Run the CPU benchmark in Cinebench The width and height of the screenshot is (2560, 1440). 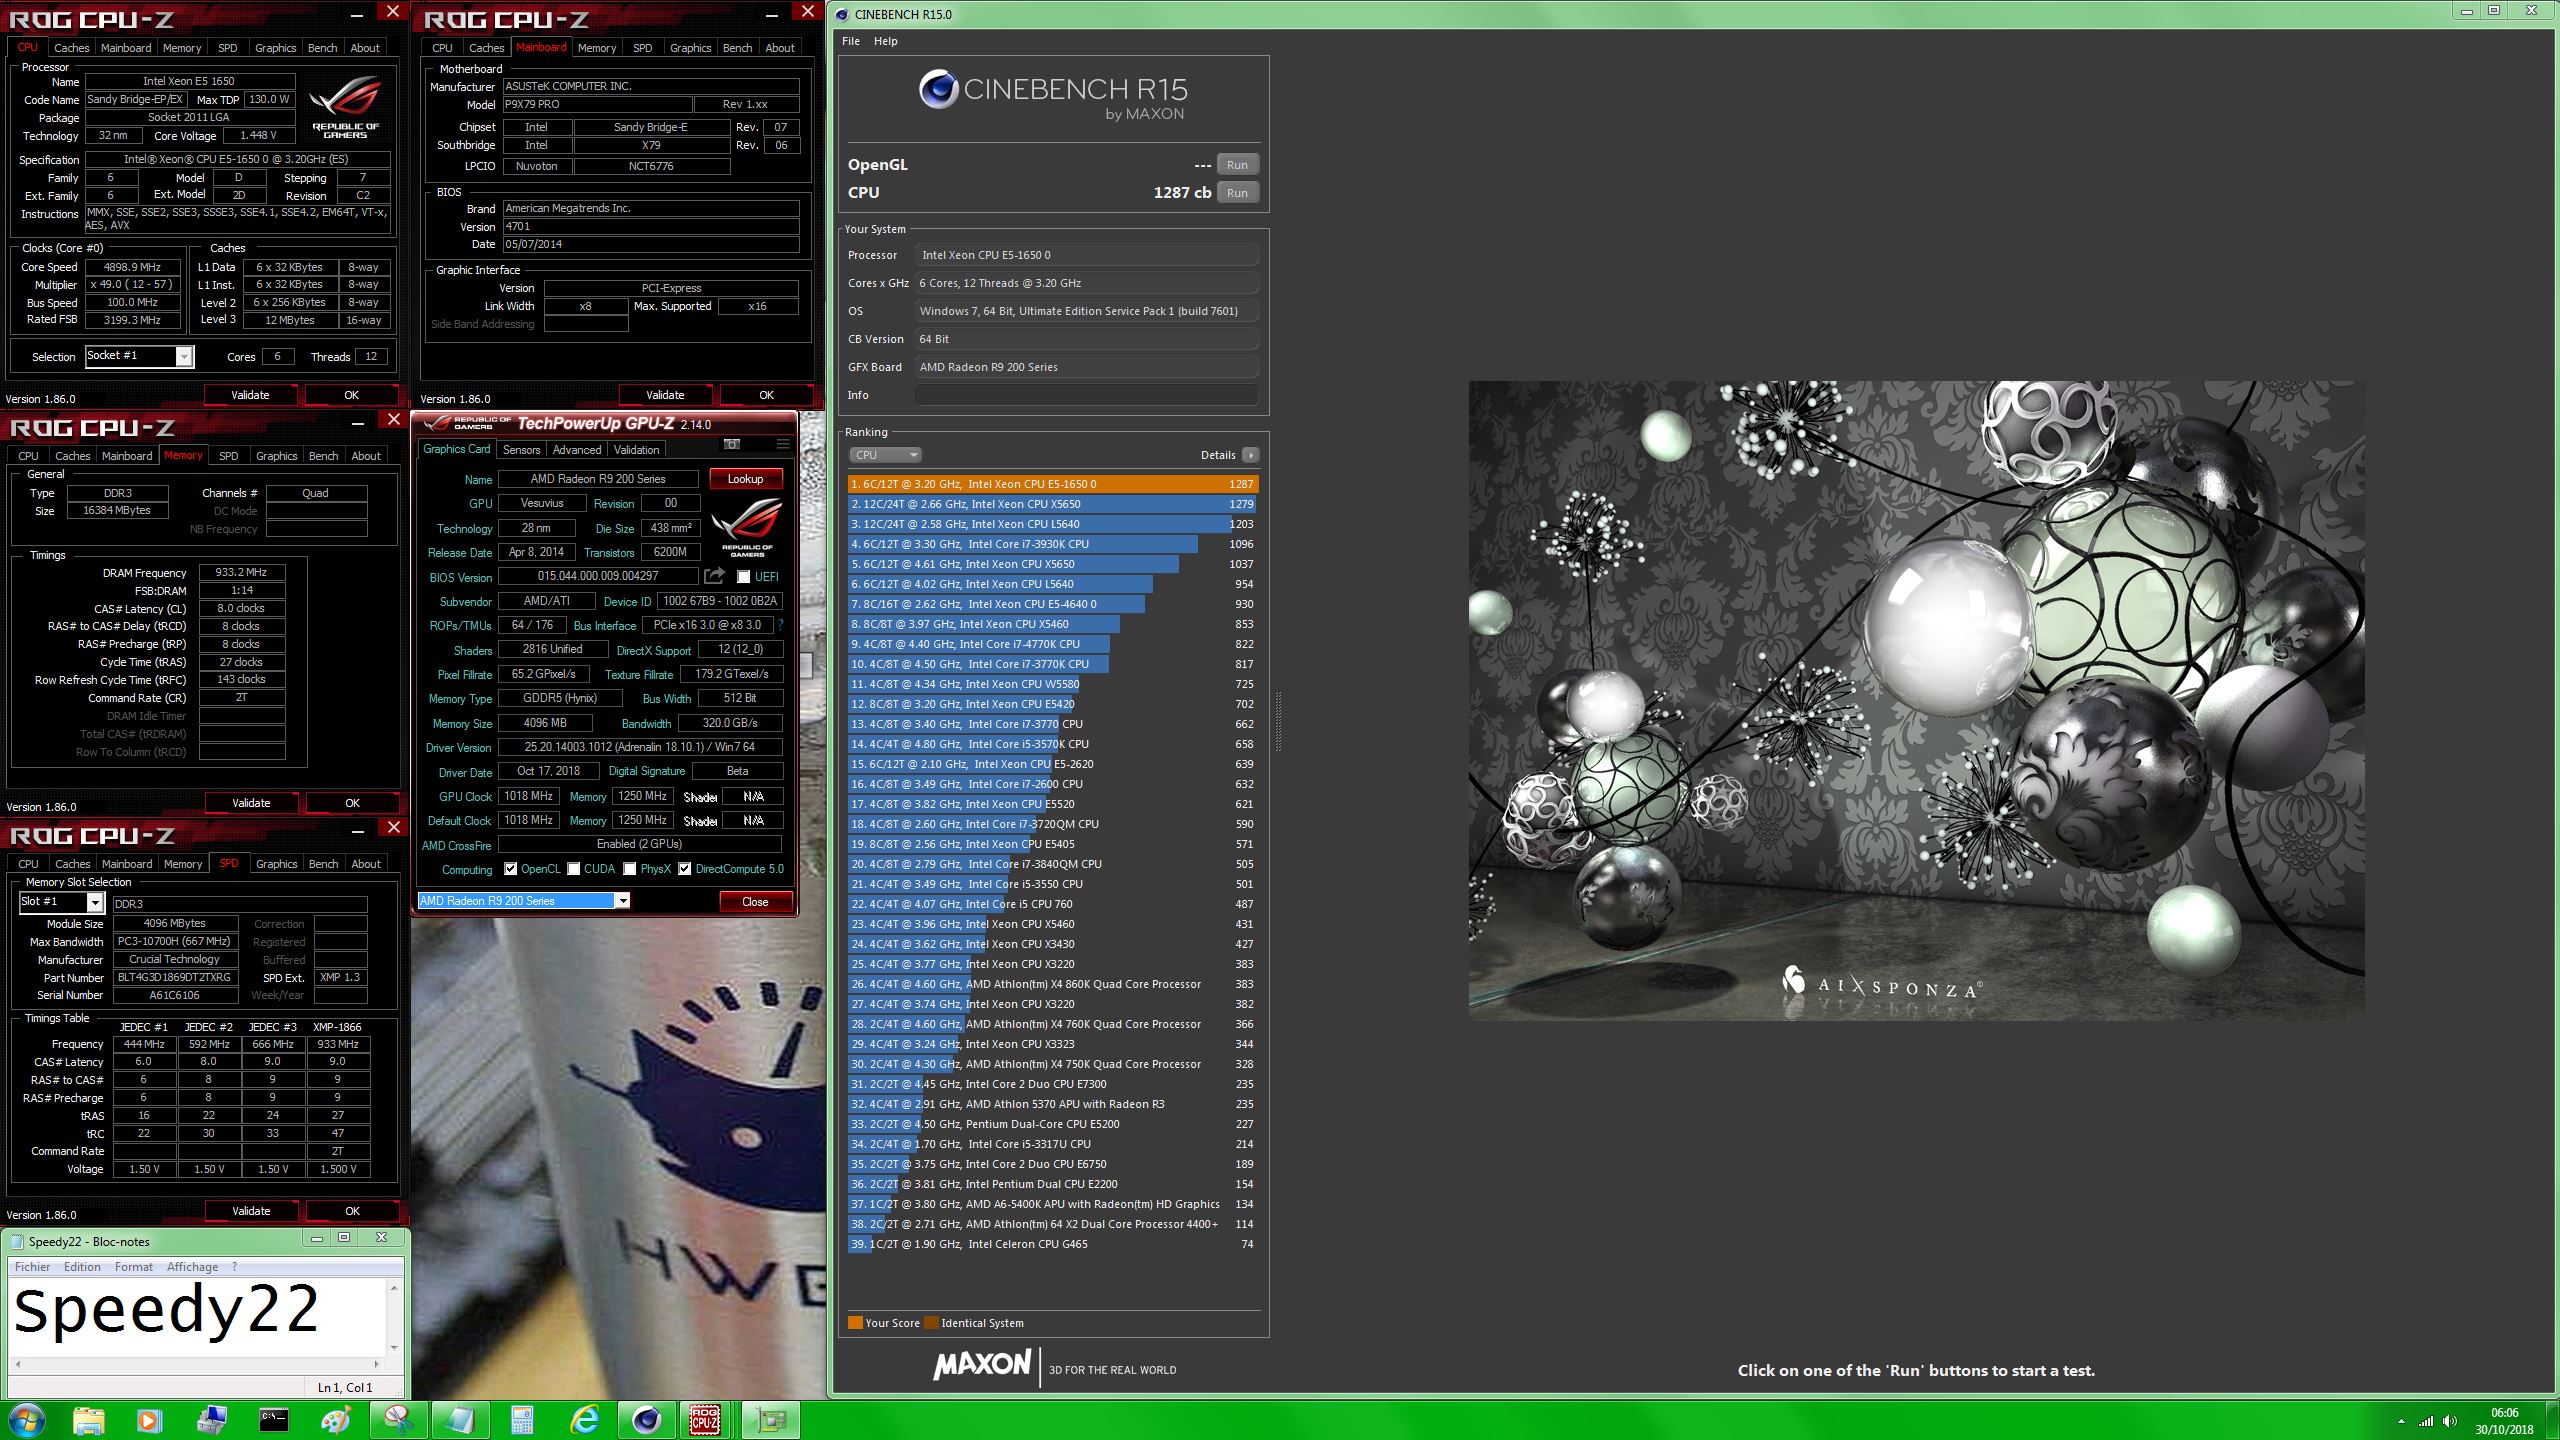(1237, 193)
